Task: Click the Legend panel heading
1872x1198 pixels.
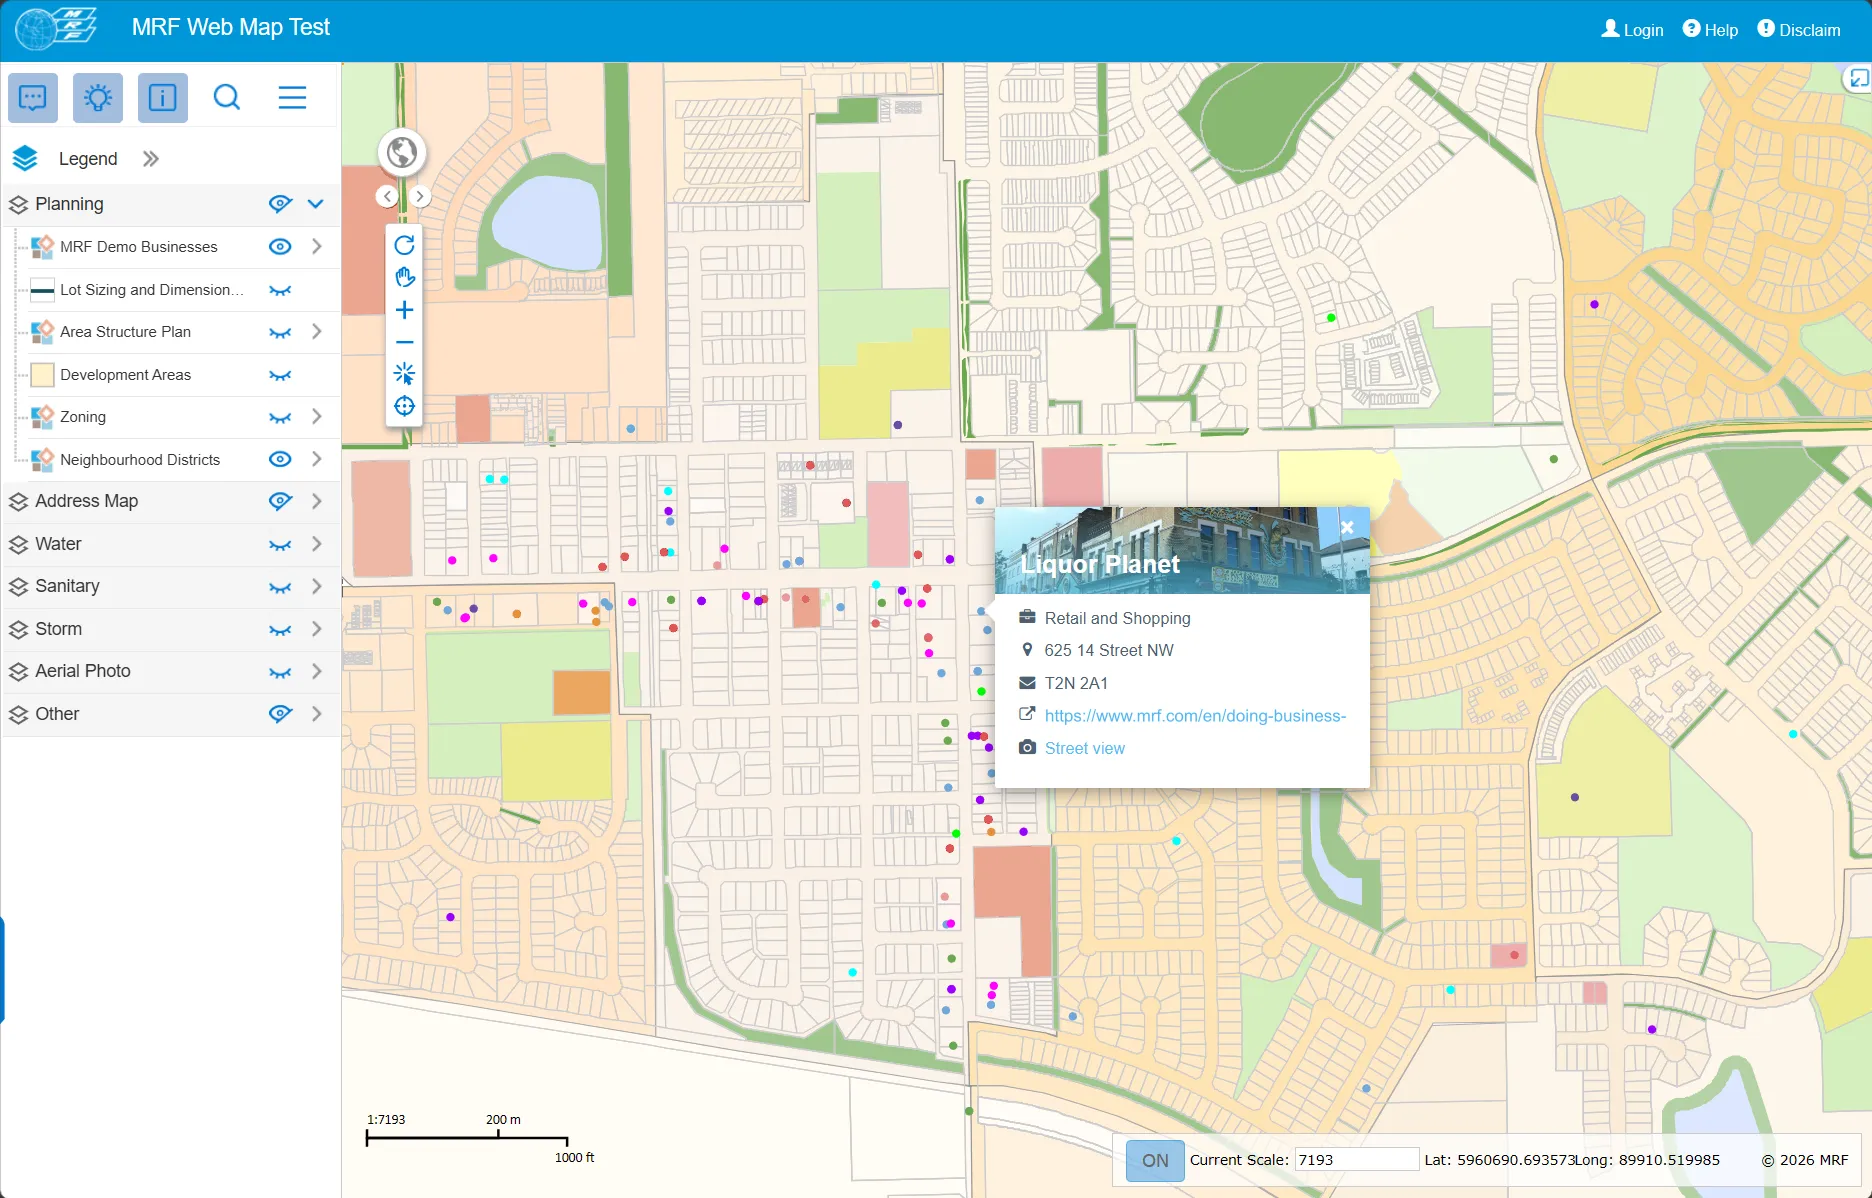Action: coord(88,159)
